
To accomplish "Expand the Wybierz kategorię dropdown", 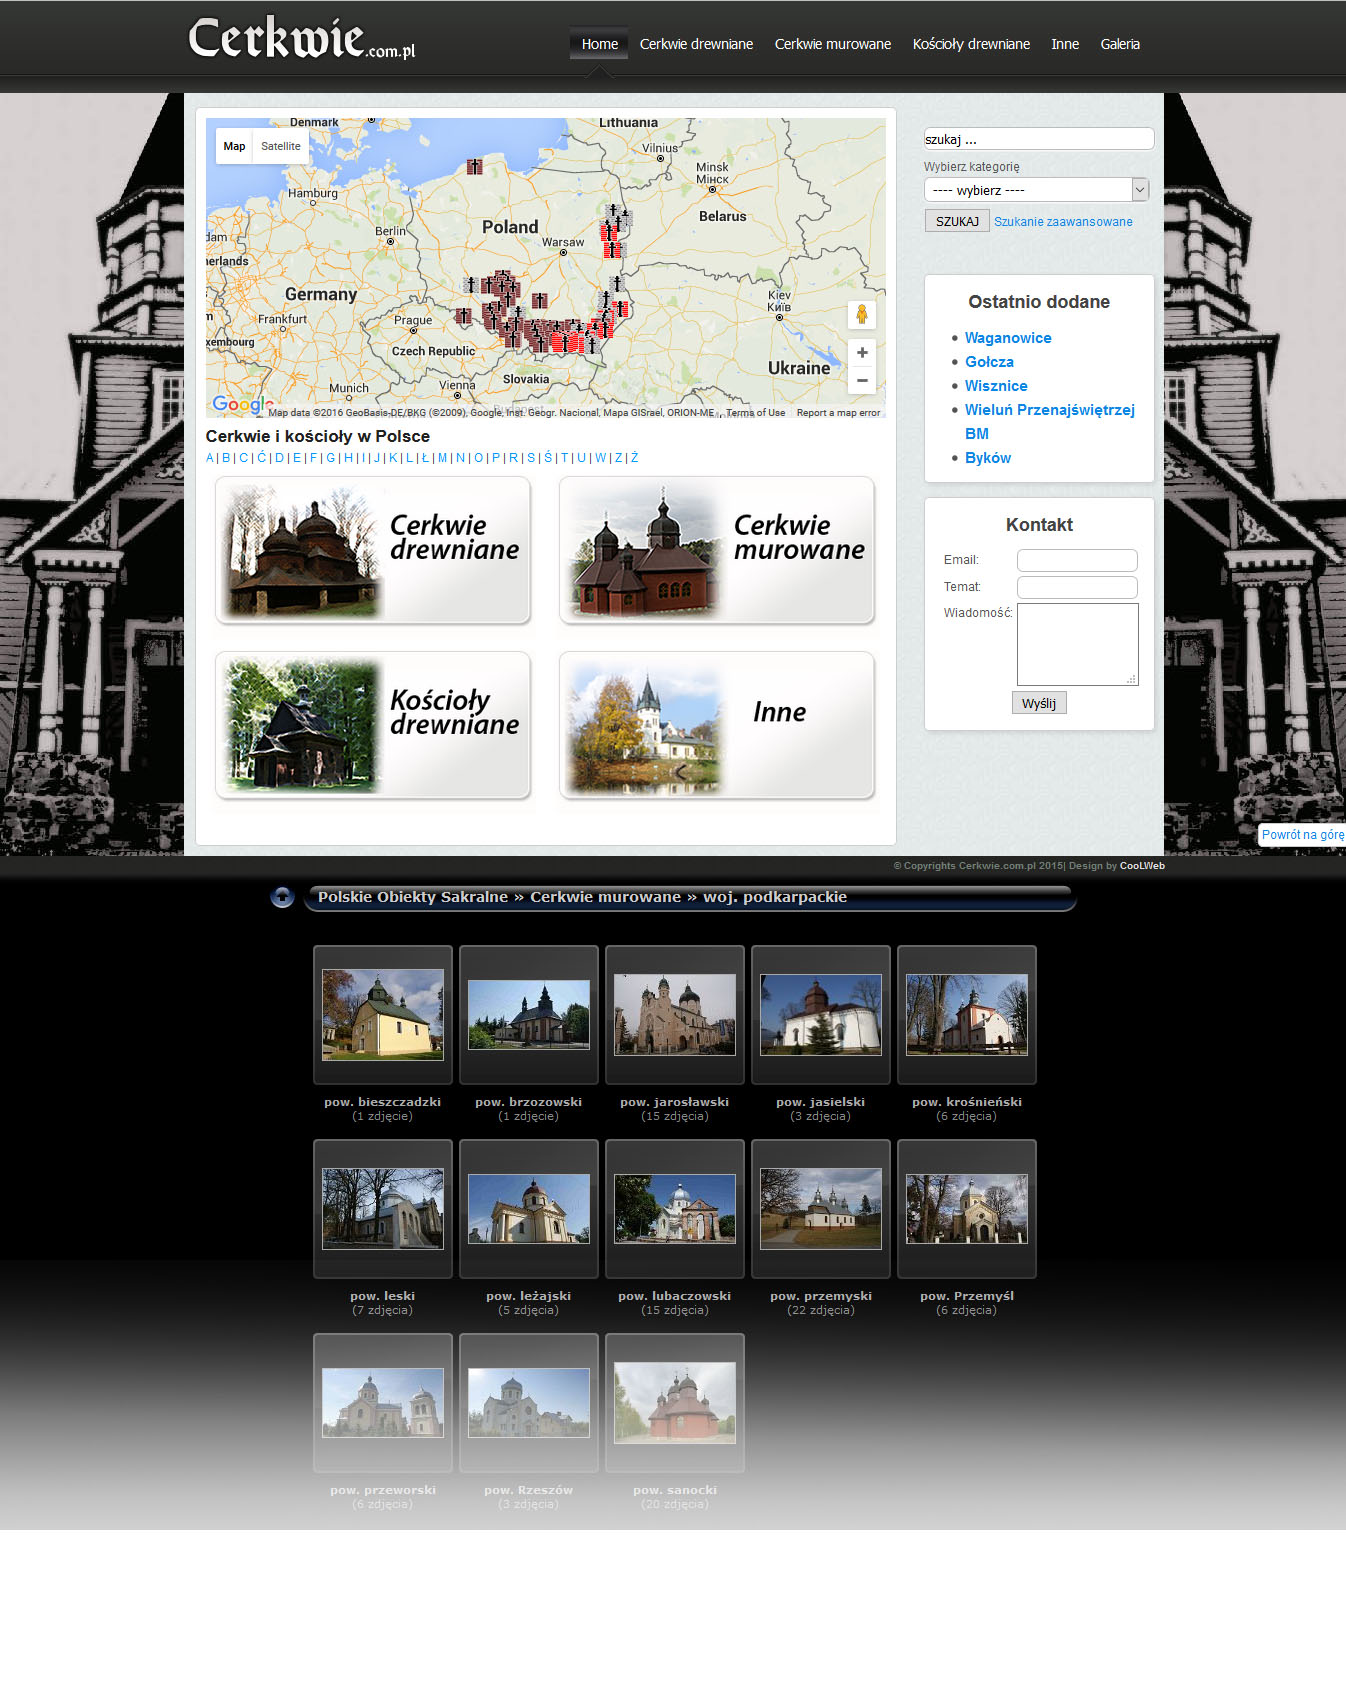I will pos(1036,190).
